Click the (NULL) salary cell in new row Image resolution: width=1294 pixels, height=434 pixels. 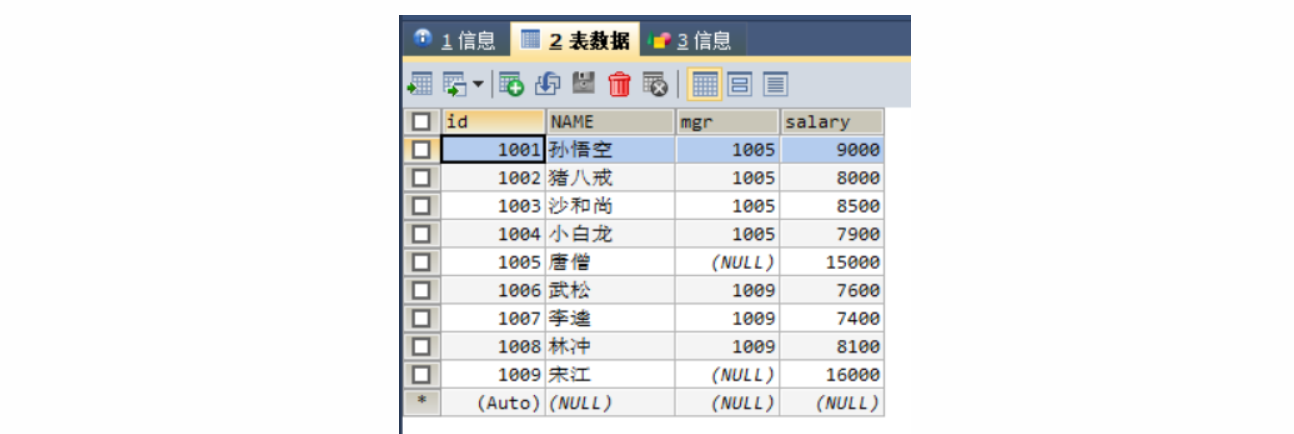point(832,403)
